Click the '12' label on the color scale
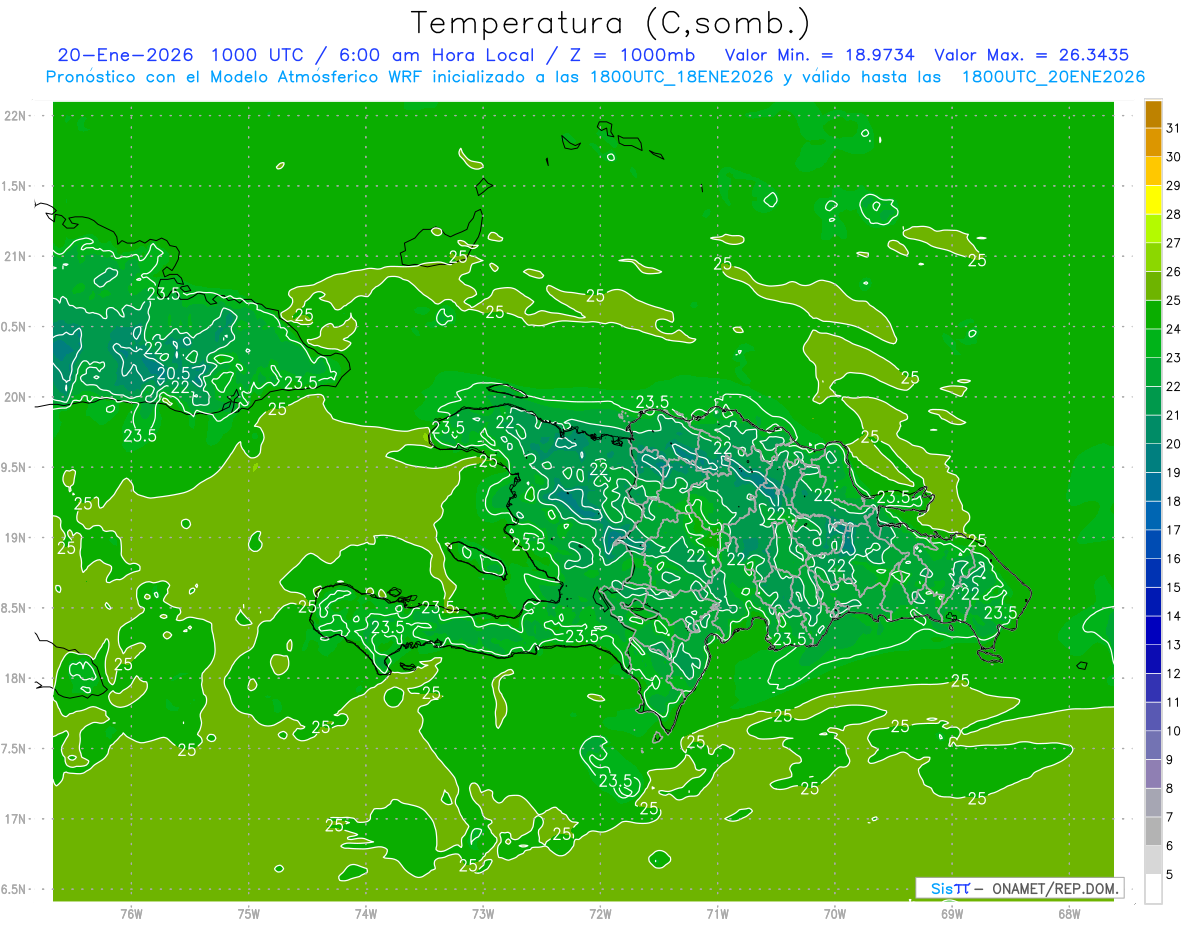 coord(1174,673)
